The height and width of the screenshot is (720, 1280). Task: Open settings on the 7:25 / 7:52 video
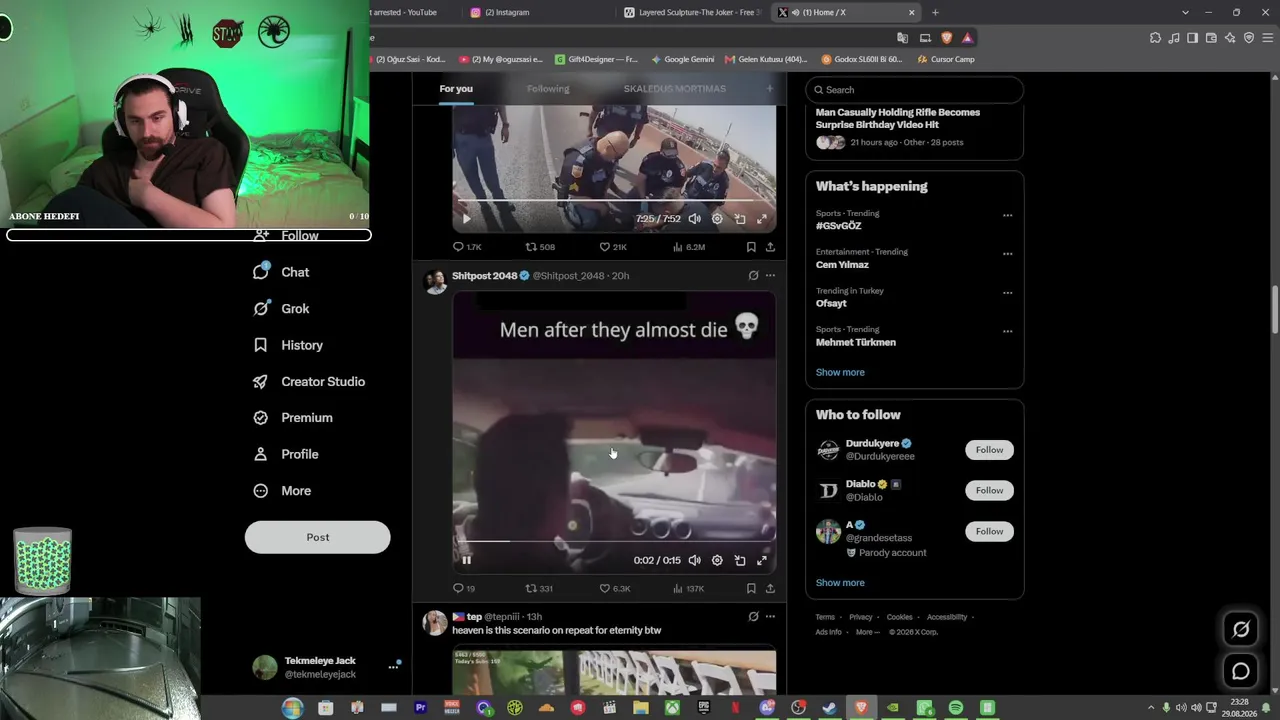coord(717,218)
